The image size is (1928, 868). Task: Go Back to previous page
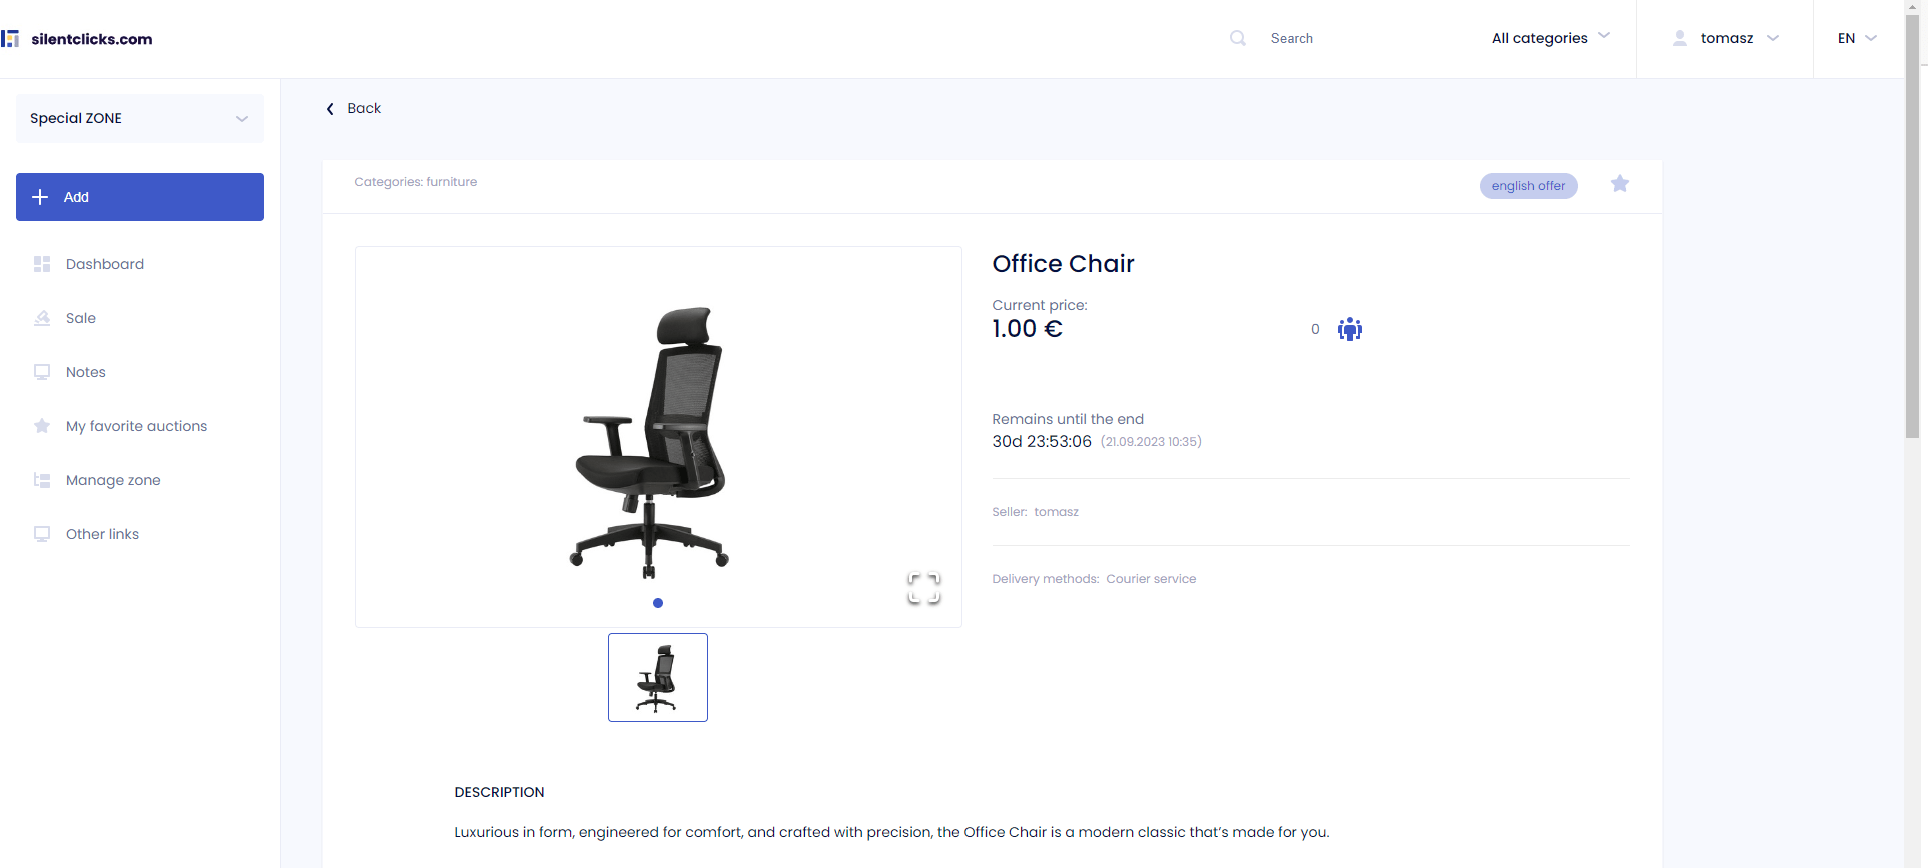point(354,108)
